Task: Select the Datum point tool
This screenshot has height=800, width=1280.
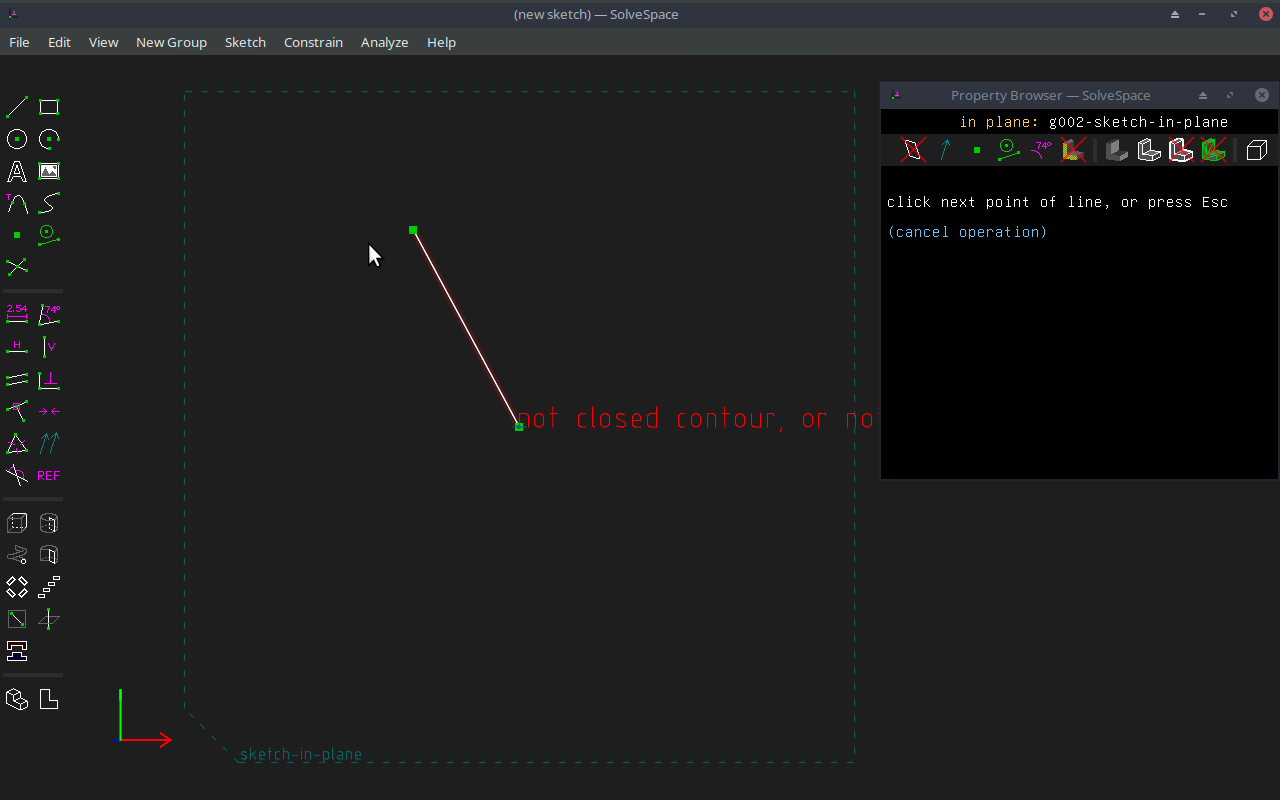Action: (x=16, y=235)
